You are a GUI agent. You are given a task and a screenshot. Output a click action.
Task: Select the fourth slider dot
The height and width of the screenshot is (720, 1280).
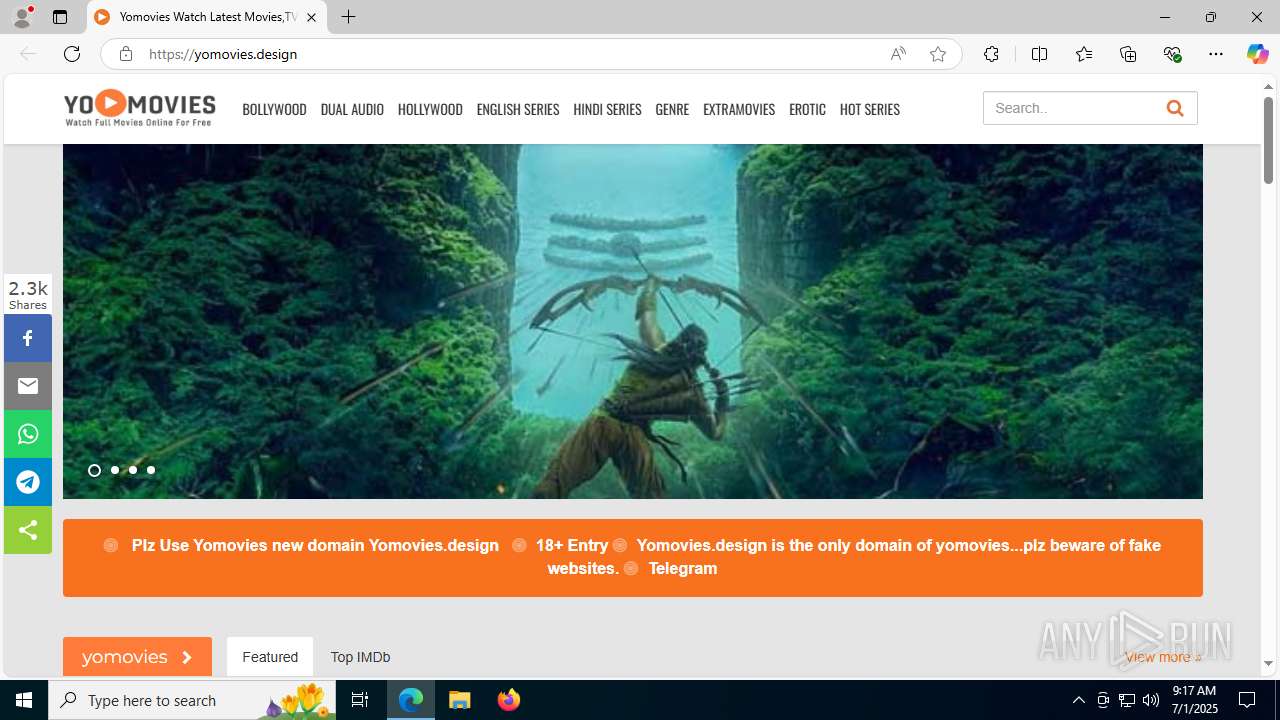coord(151,470)
